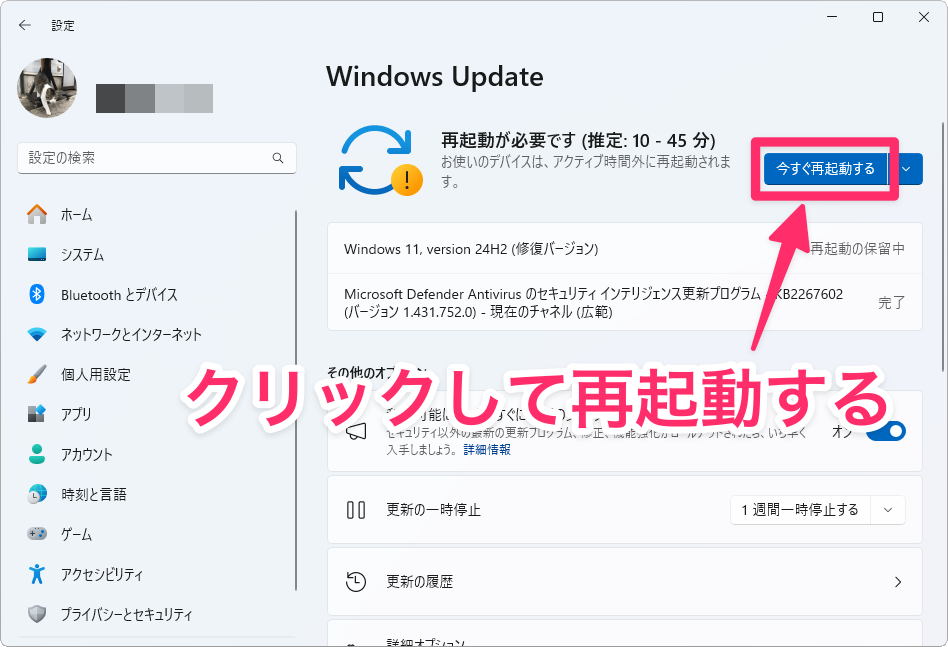Viewport: 948px width, 647px height.
Task: Click the search magnifier icon
Action: pyautogui.click(x=278, y=158)
